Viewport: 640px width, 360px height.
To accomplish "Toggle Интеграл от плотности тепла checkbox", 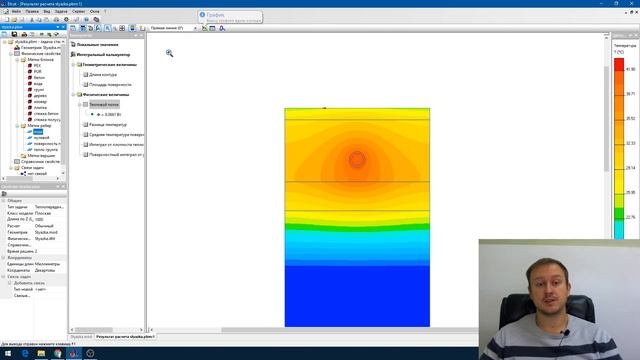I will [x=86, y=144].
